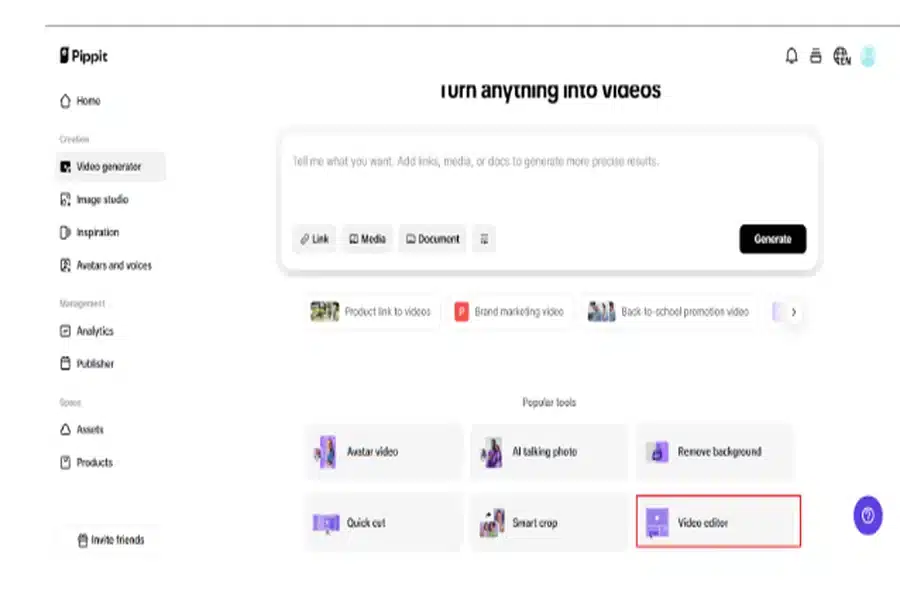Open Publisher page

click(x=87, y=364)
